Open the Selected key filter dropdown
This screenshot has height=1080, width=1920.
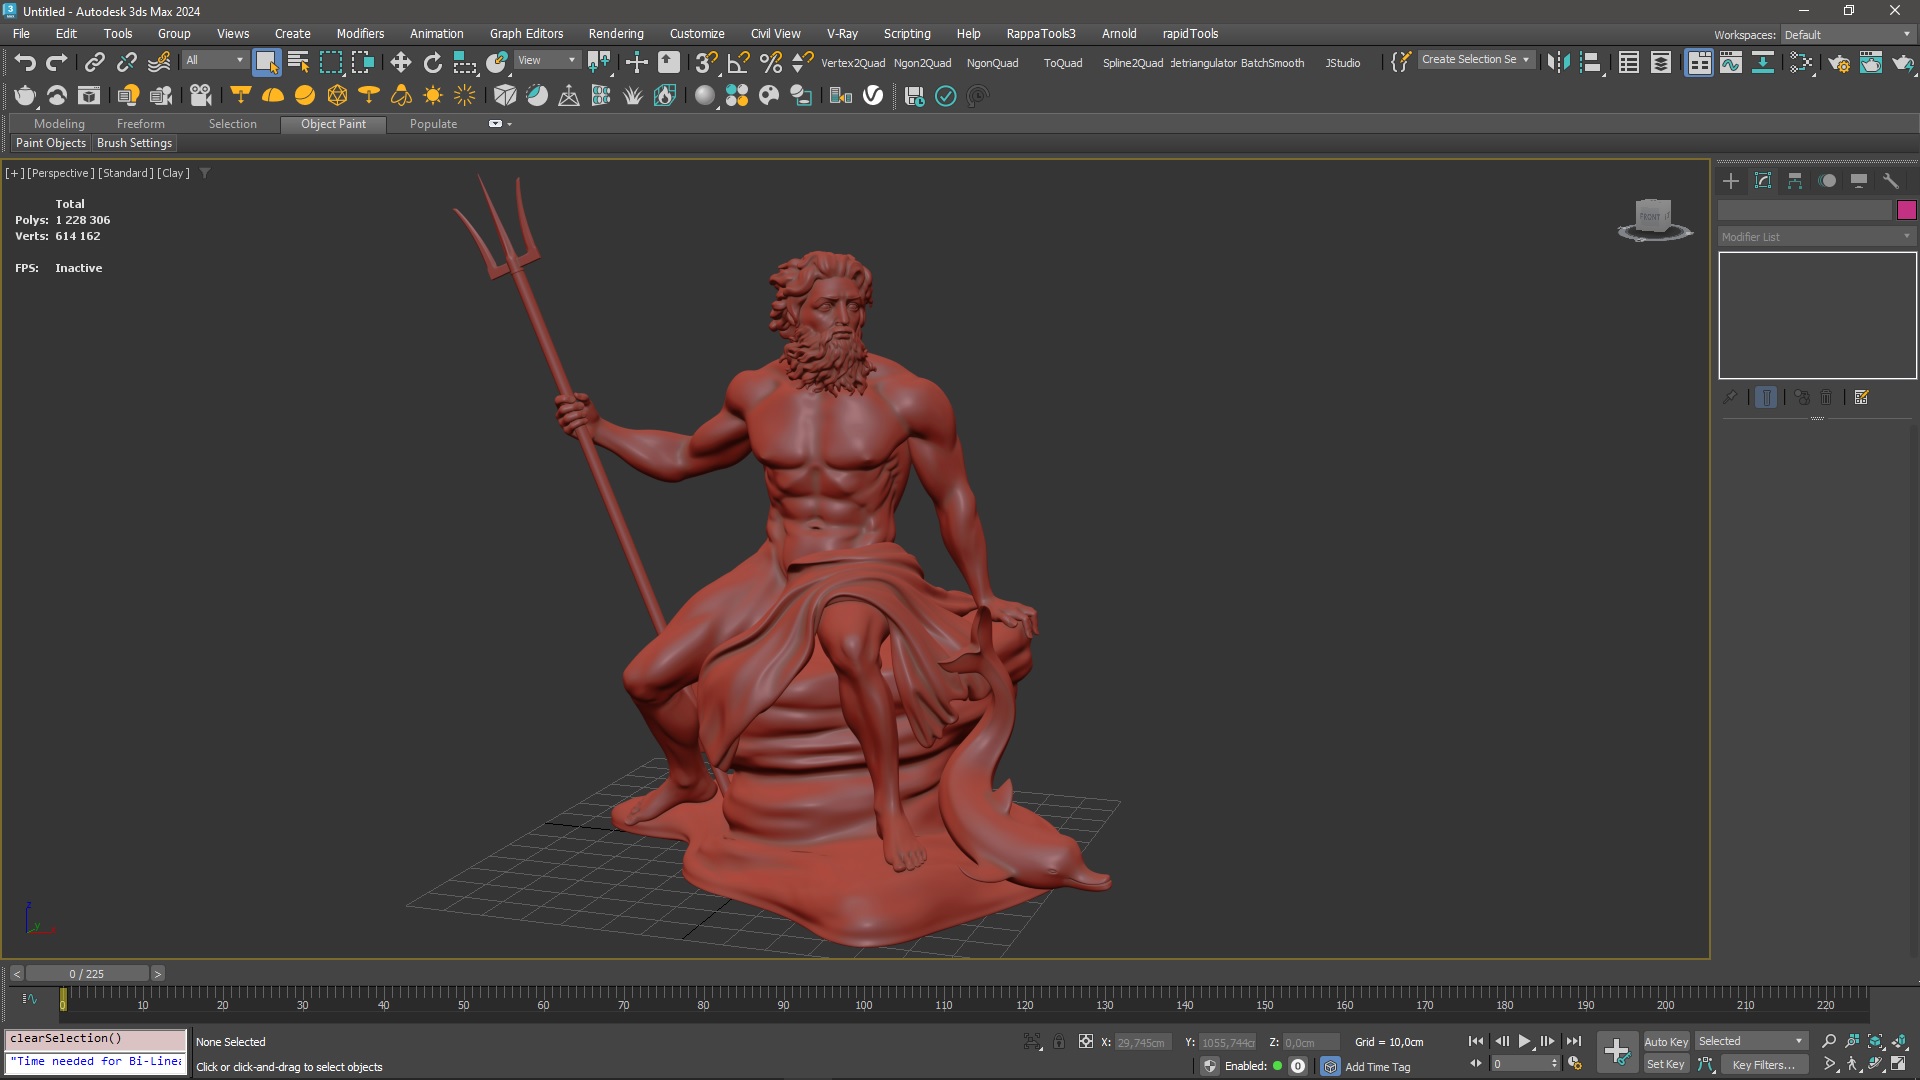tap(1751, 1042)
